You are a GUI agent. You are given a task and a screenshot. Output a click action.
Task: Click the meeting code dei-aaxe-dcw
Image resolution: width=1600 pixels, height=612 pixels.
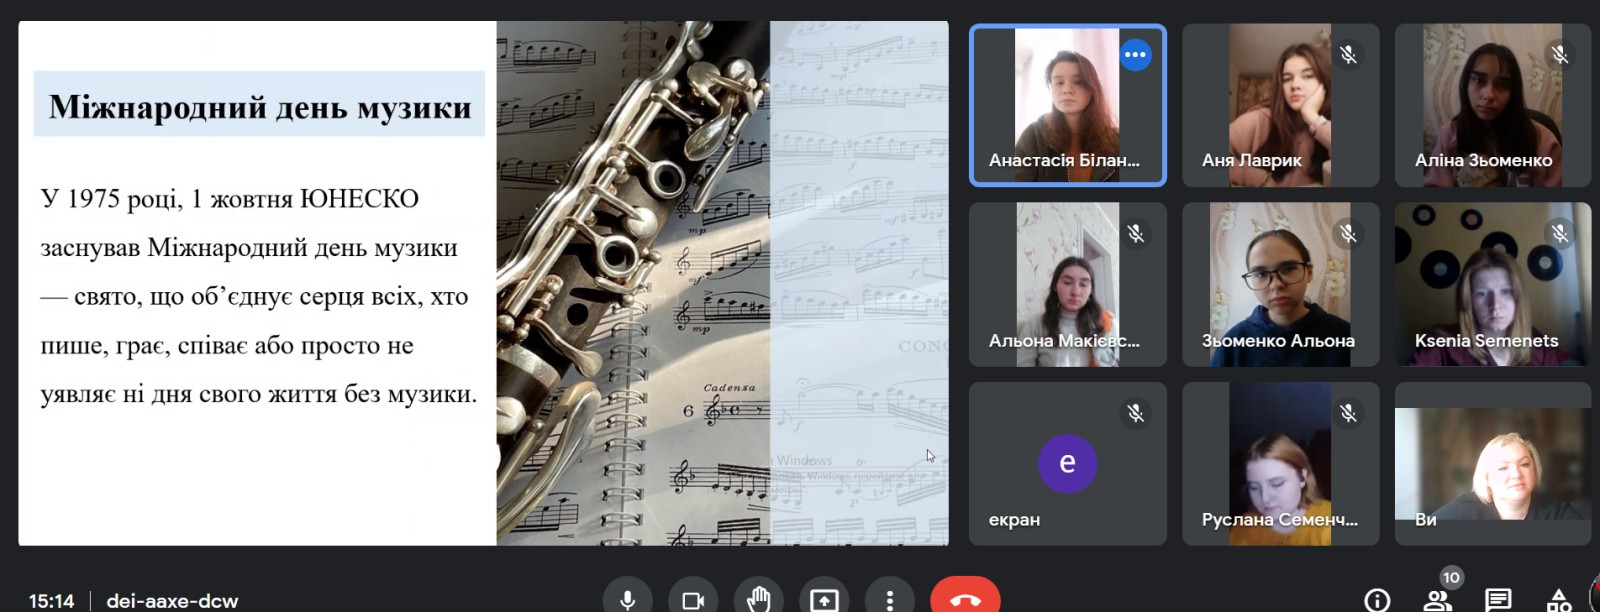click(172, 601)
